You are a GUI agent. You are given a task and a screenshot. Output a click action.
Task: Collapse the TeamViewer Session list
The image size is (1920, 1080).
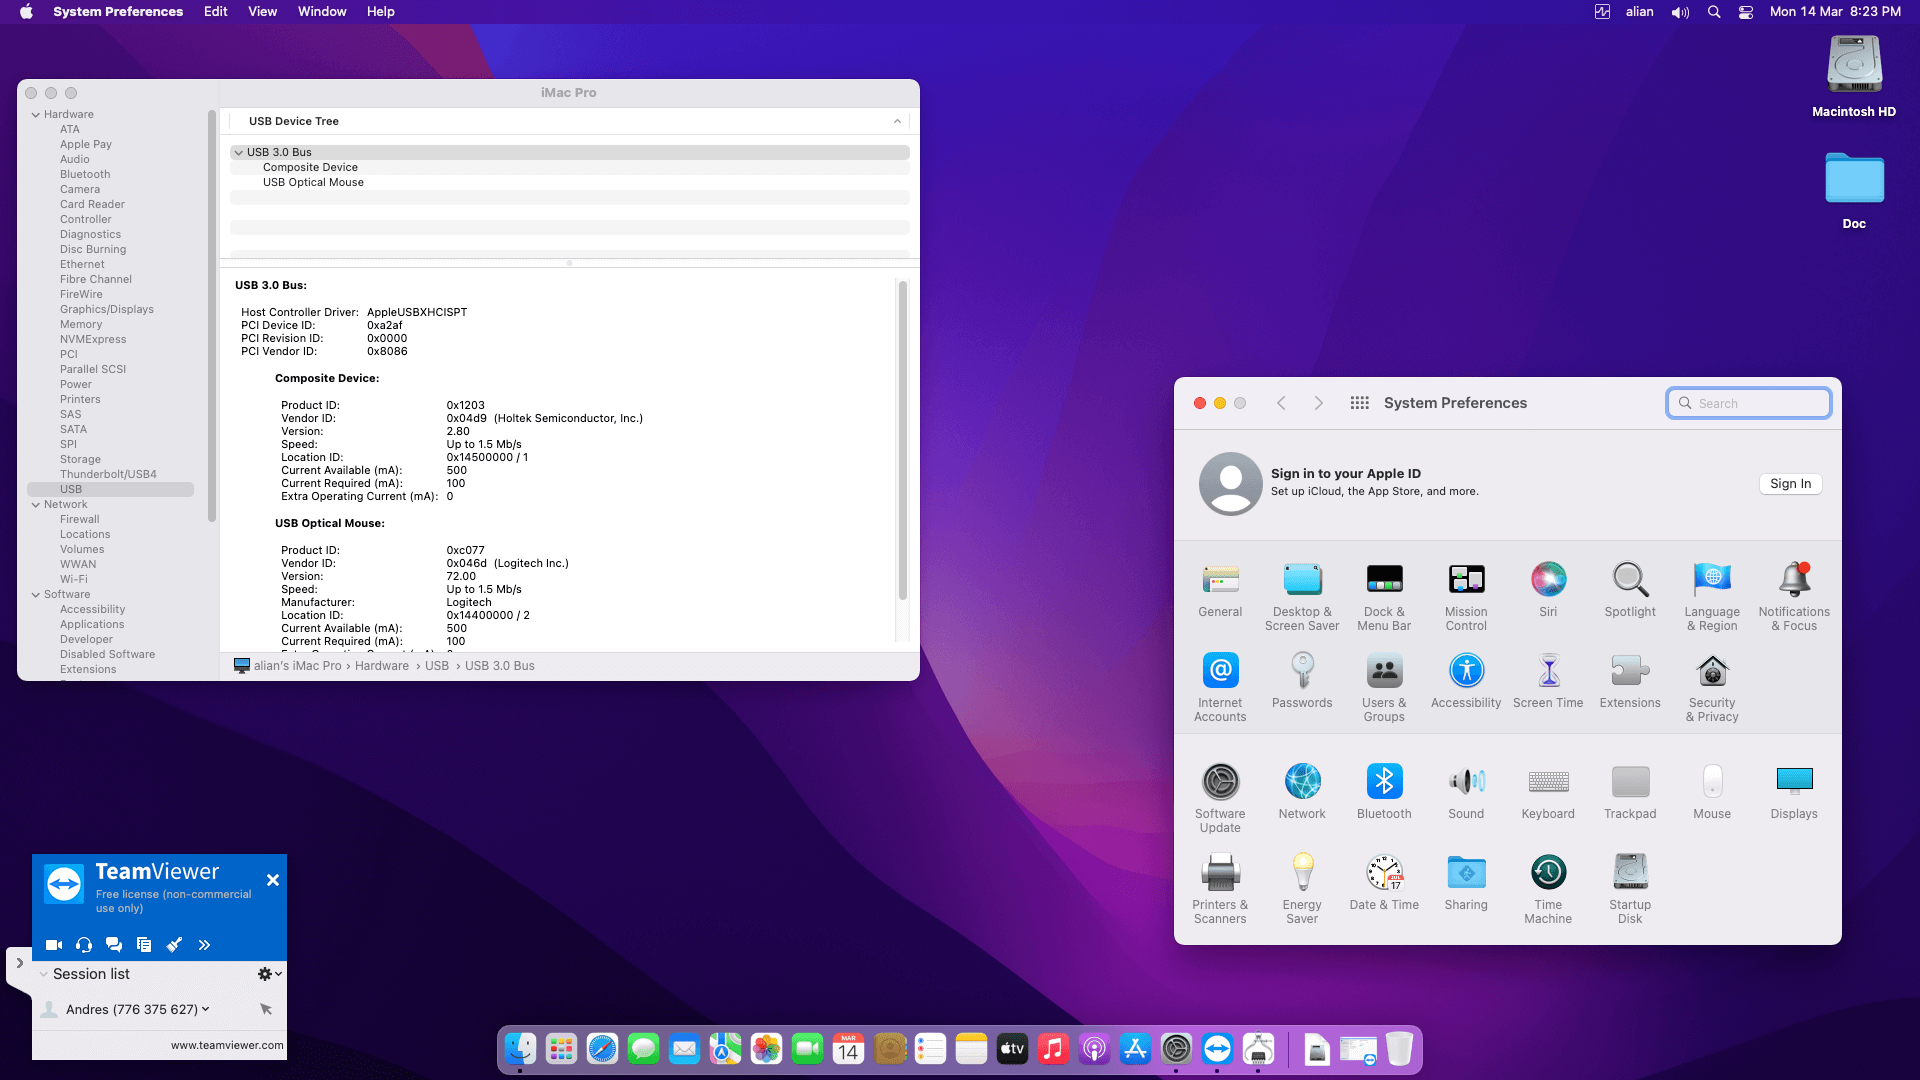point(44,974)
